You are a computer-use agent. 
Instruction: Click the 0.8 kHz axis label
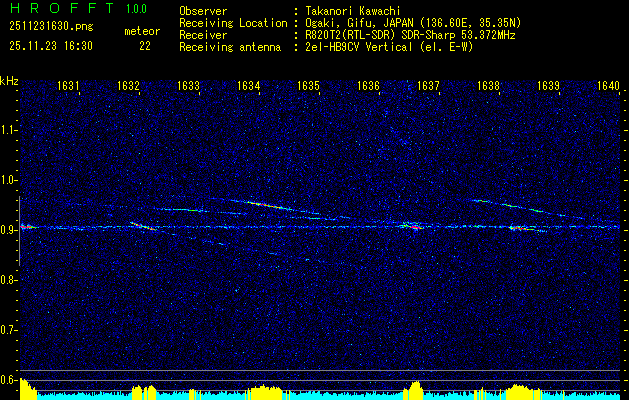8,280
